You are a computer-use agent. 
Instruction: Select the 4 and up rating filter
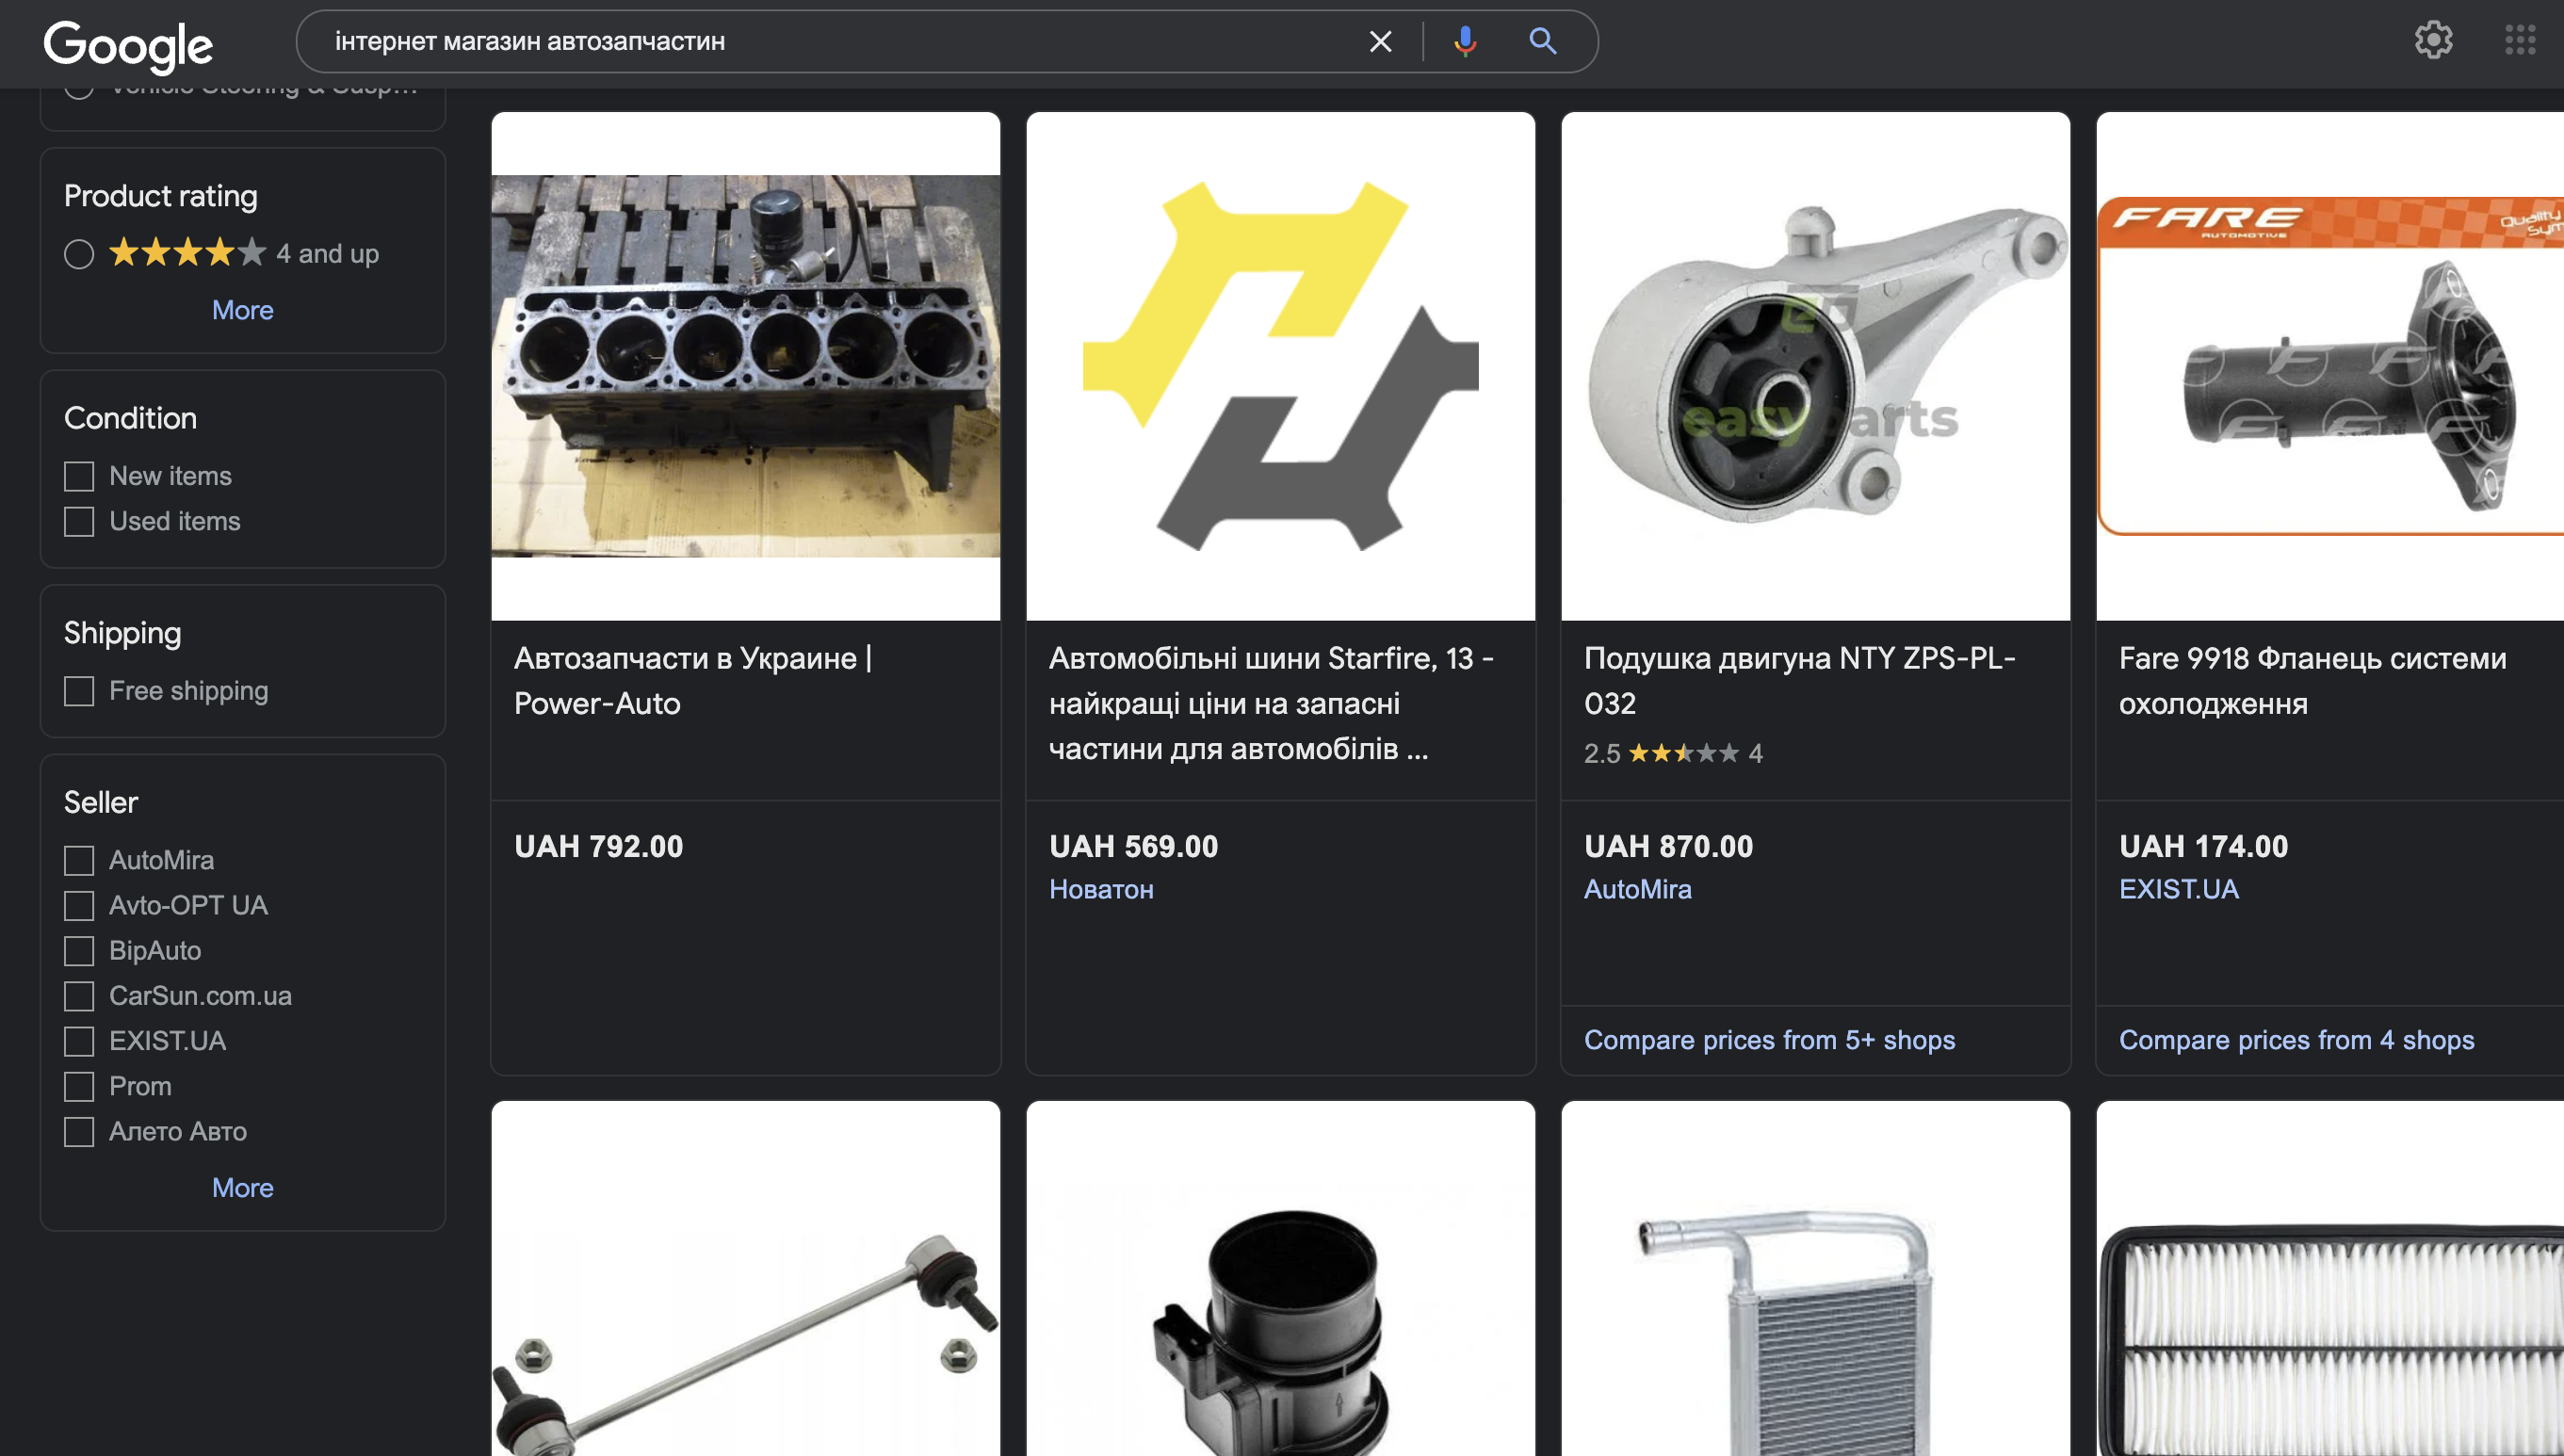coord(79,254)
